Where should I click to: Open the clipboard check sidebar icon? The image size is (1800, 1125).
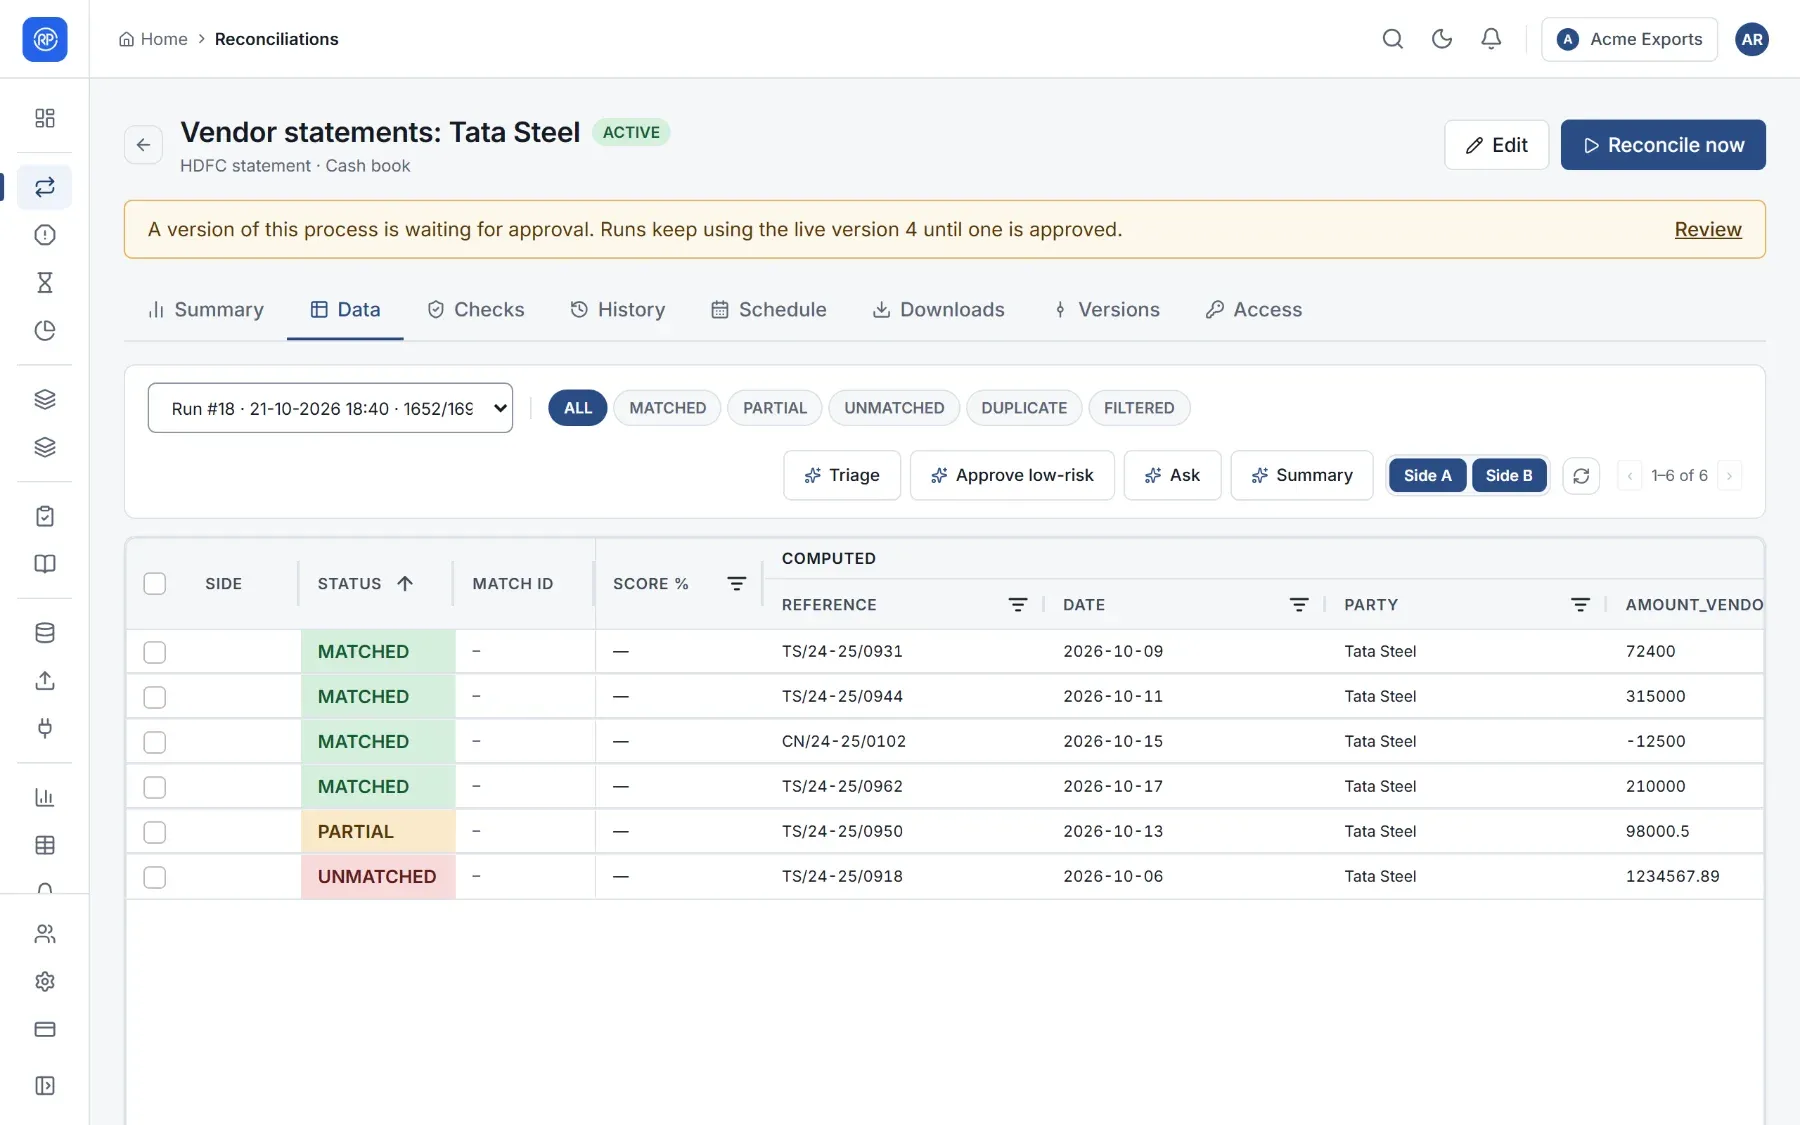45,516
